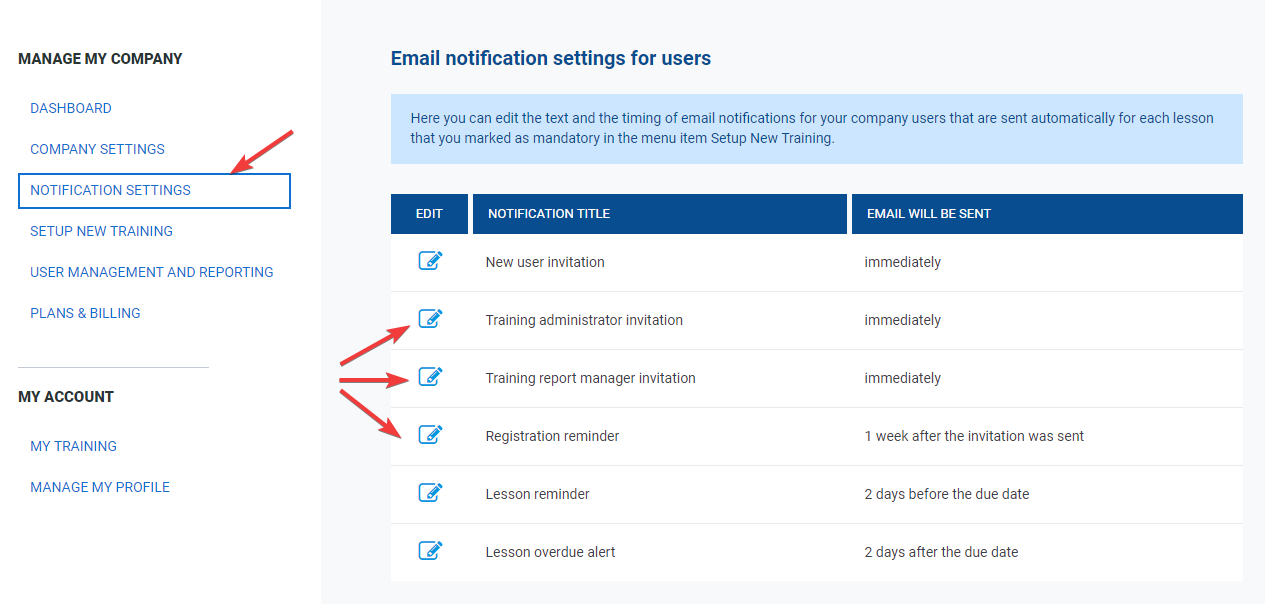Screen dimensions: 1265x604
Task: Edit the Lesson overdue alert notification
Action: (430, 551)
